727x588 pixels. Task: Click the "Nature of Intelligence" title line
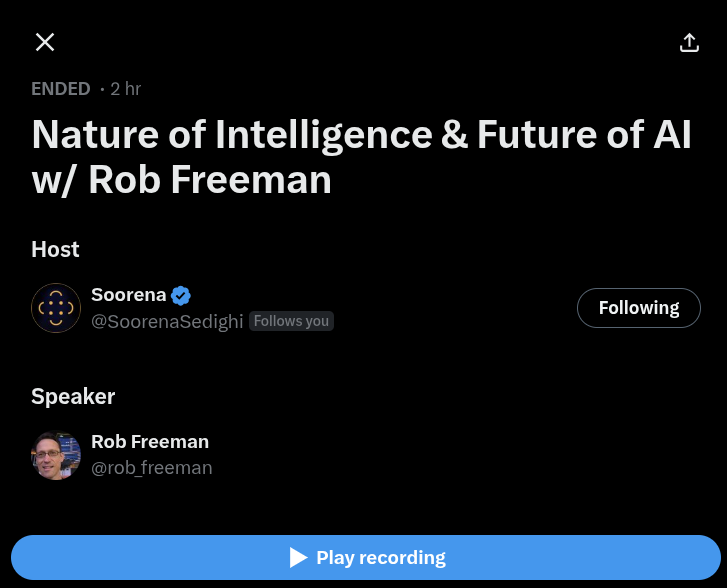[361, 134]
